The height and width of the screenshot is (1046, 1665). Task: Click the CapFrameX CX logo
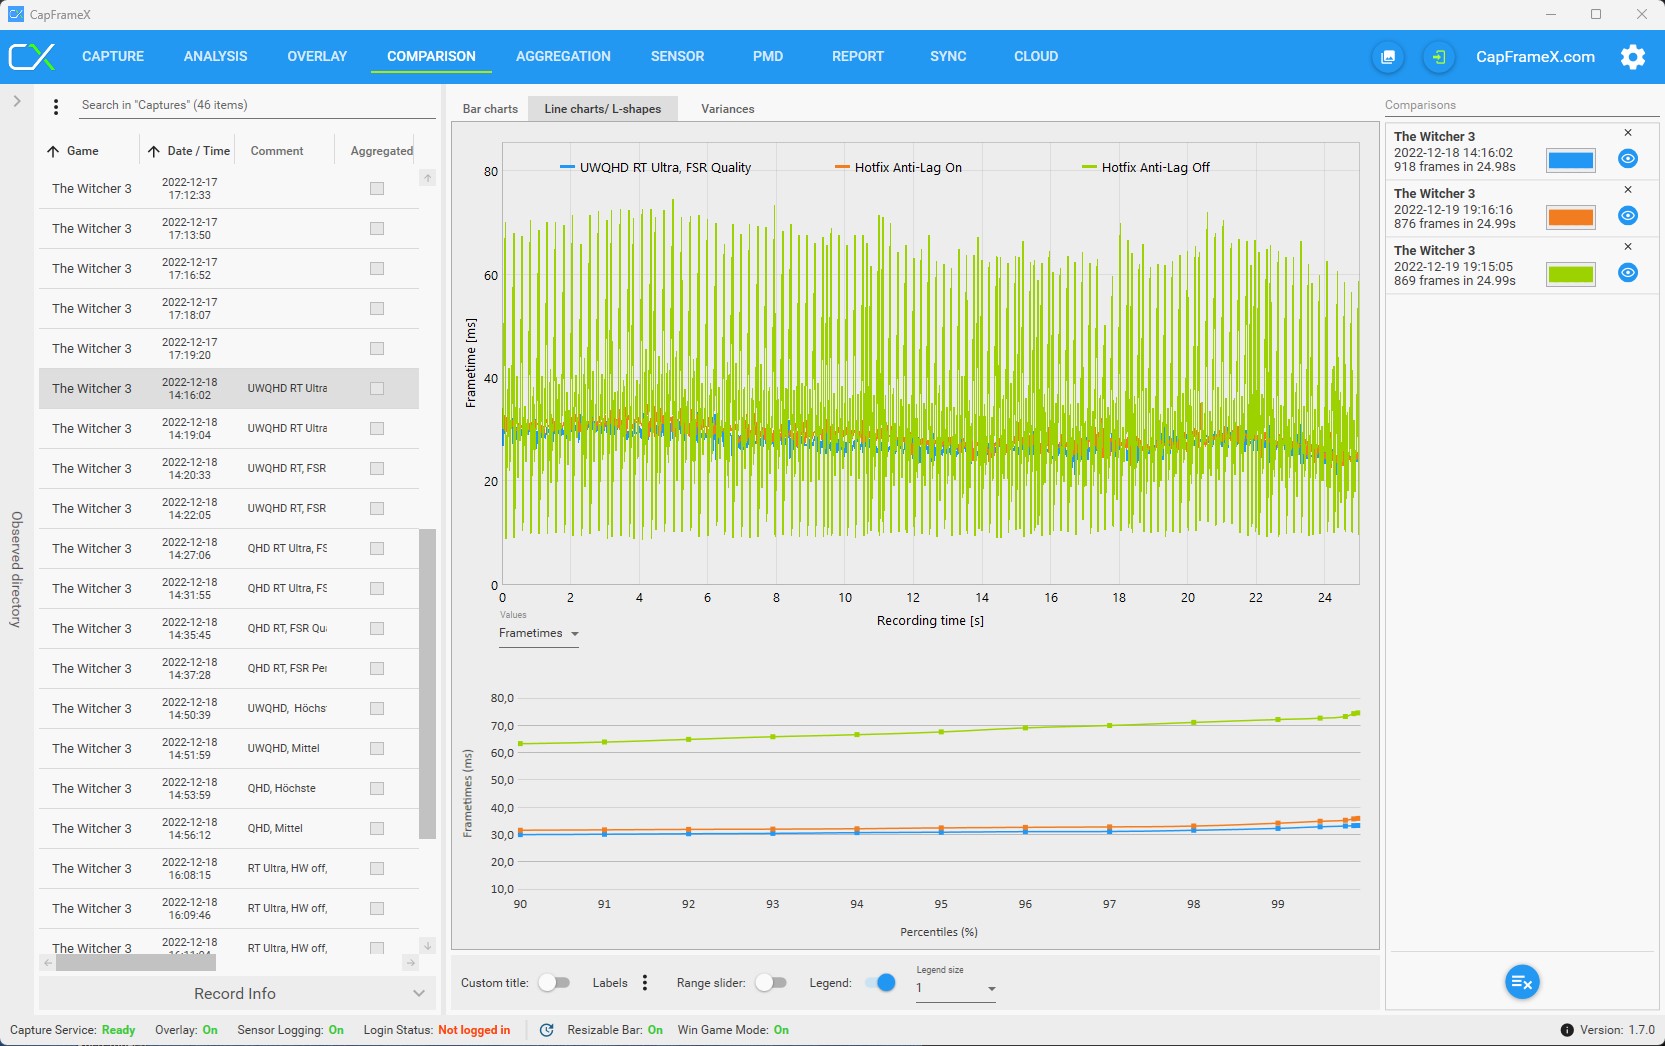32,57
